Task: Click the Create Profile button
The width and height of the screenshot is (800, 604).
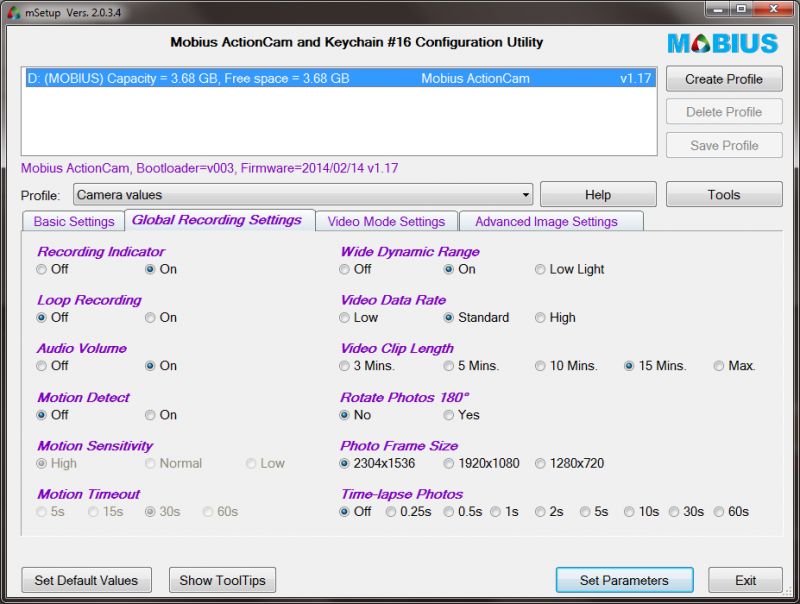Action: (x=724, y=79)
